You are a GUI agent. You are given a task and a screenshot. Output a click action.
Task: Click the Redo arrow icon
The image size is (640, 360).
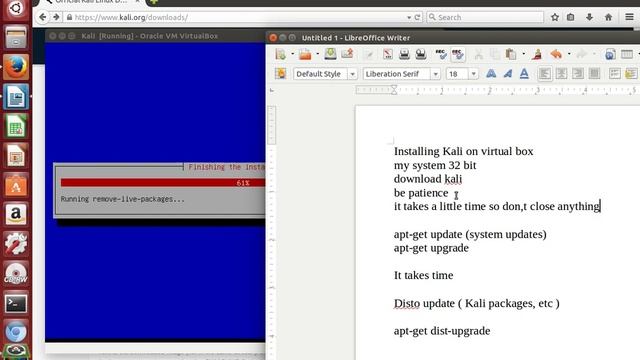(x=582, y=54)
